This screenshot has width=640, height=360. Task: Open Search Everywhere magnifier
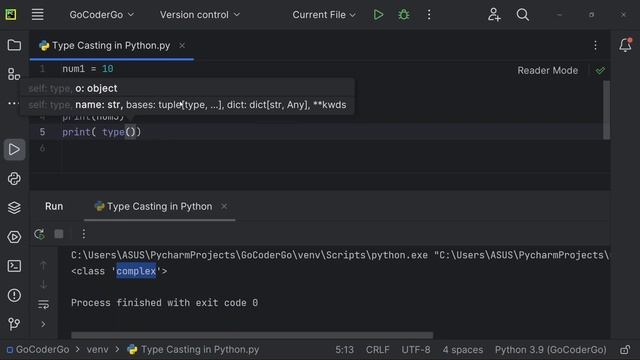522,15
